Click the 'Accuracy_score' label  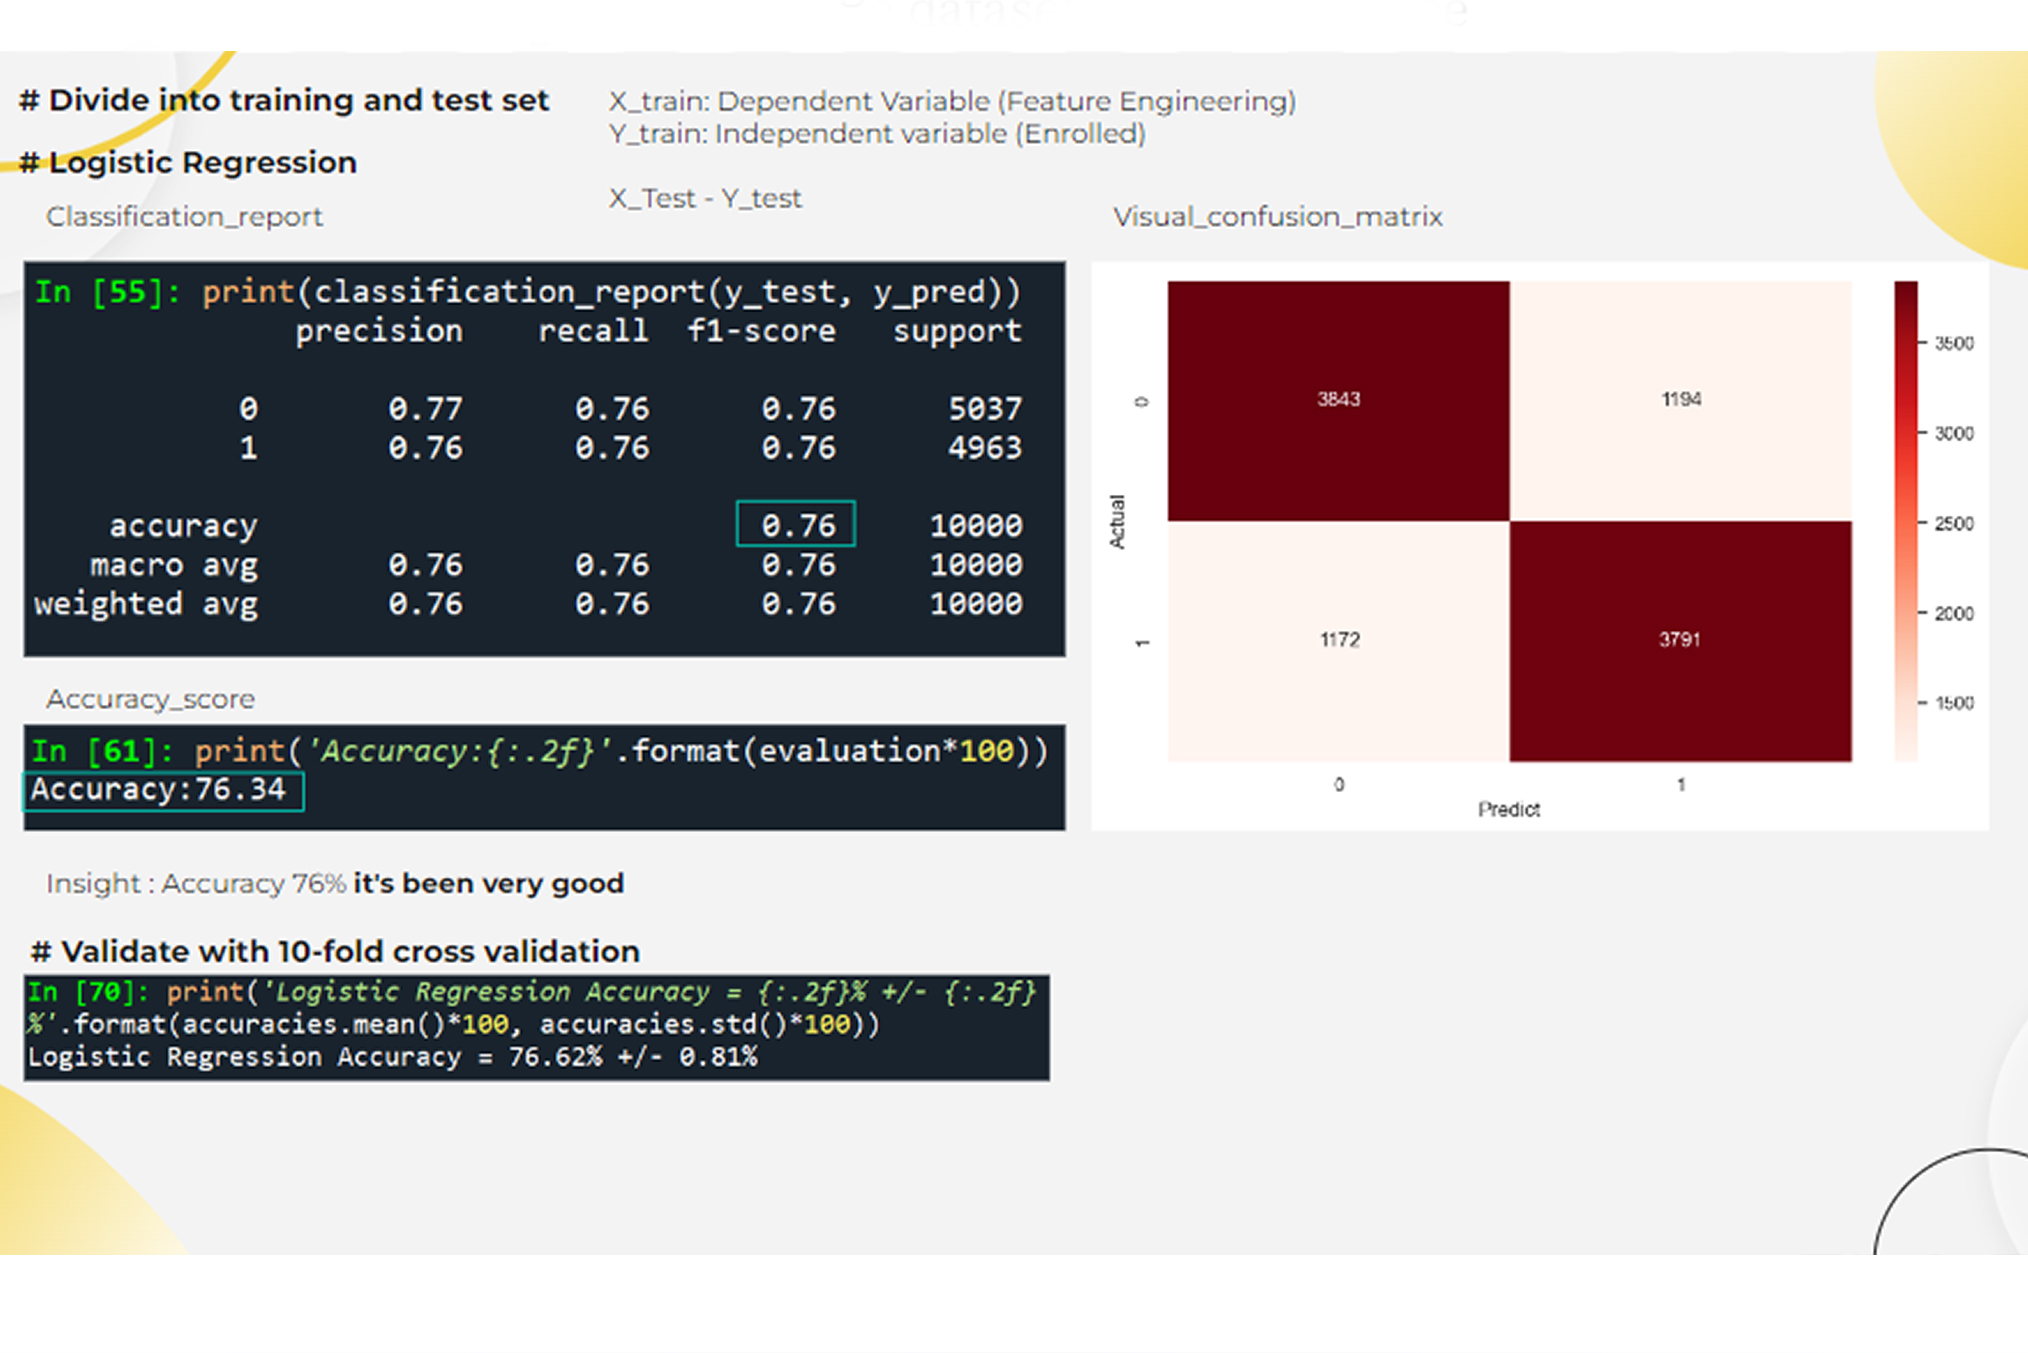[150, 699]
